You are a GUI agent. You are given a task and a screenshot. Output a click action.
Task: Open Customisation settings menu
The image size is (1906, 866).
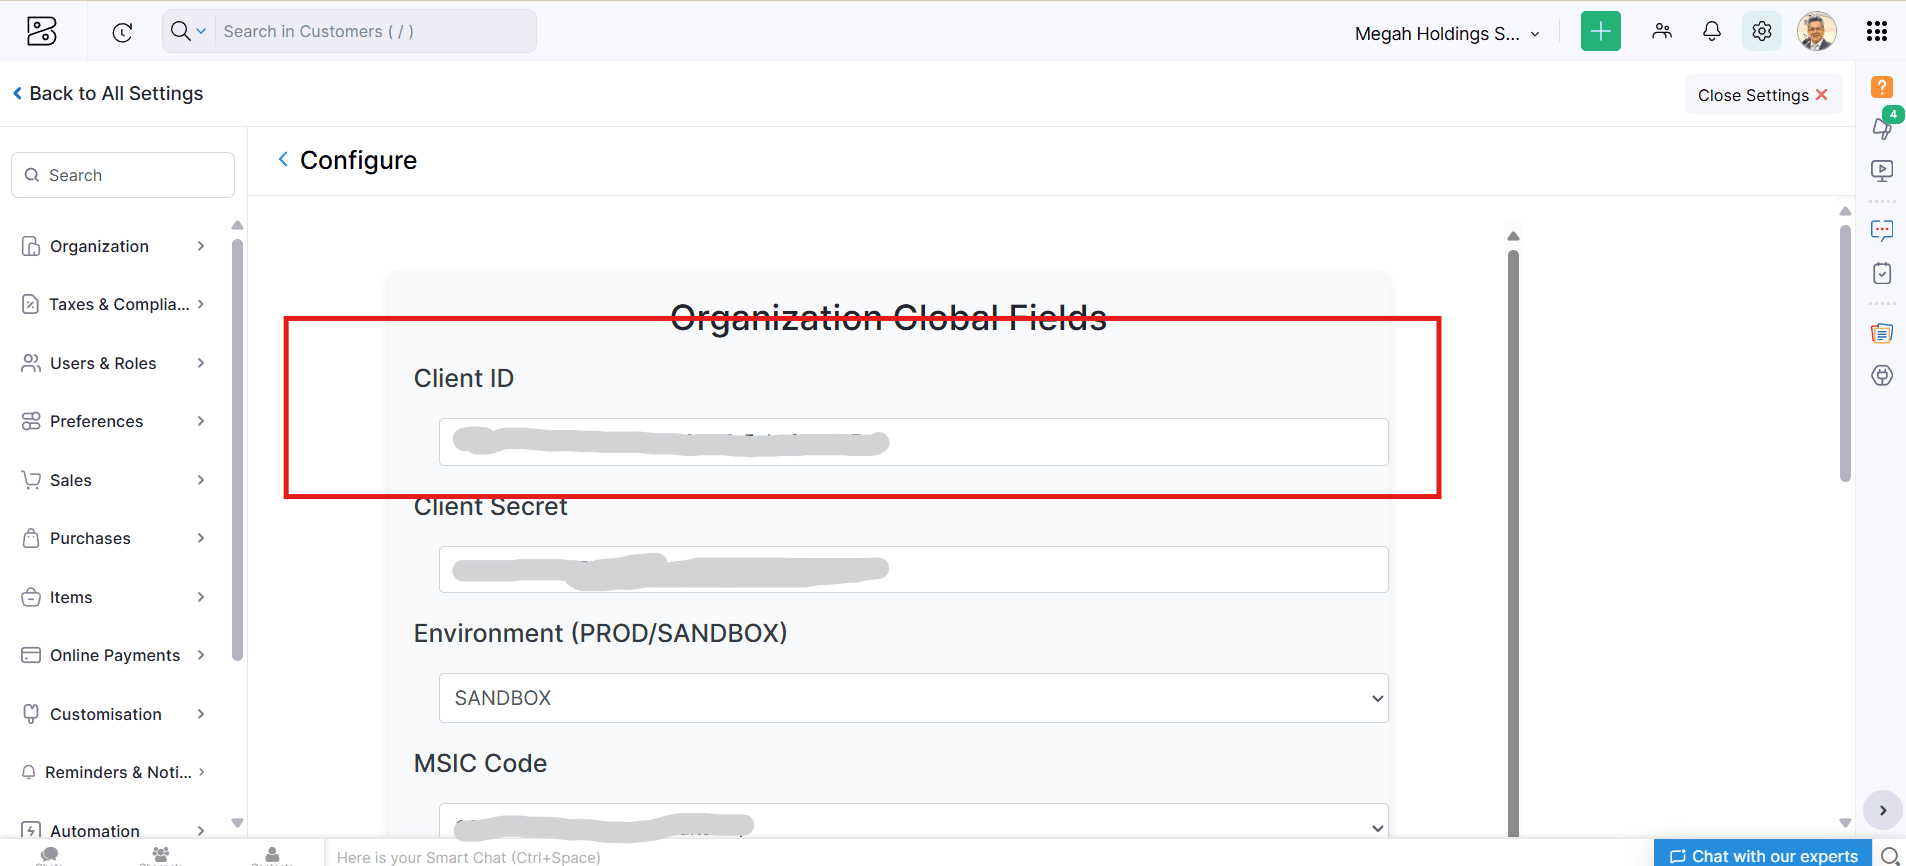pyautogui.click(x=113, y=714)
